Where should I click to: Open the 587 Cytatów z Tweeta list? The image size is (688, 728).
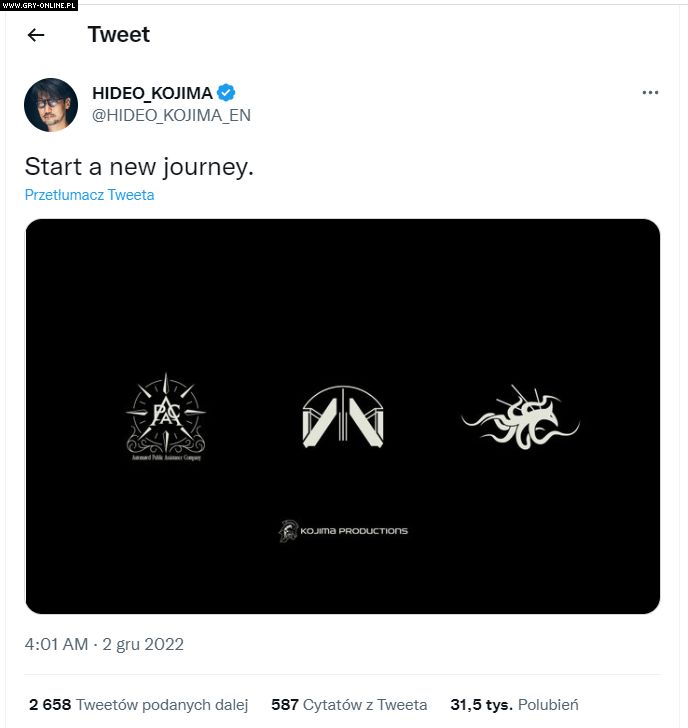349,704
